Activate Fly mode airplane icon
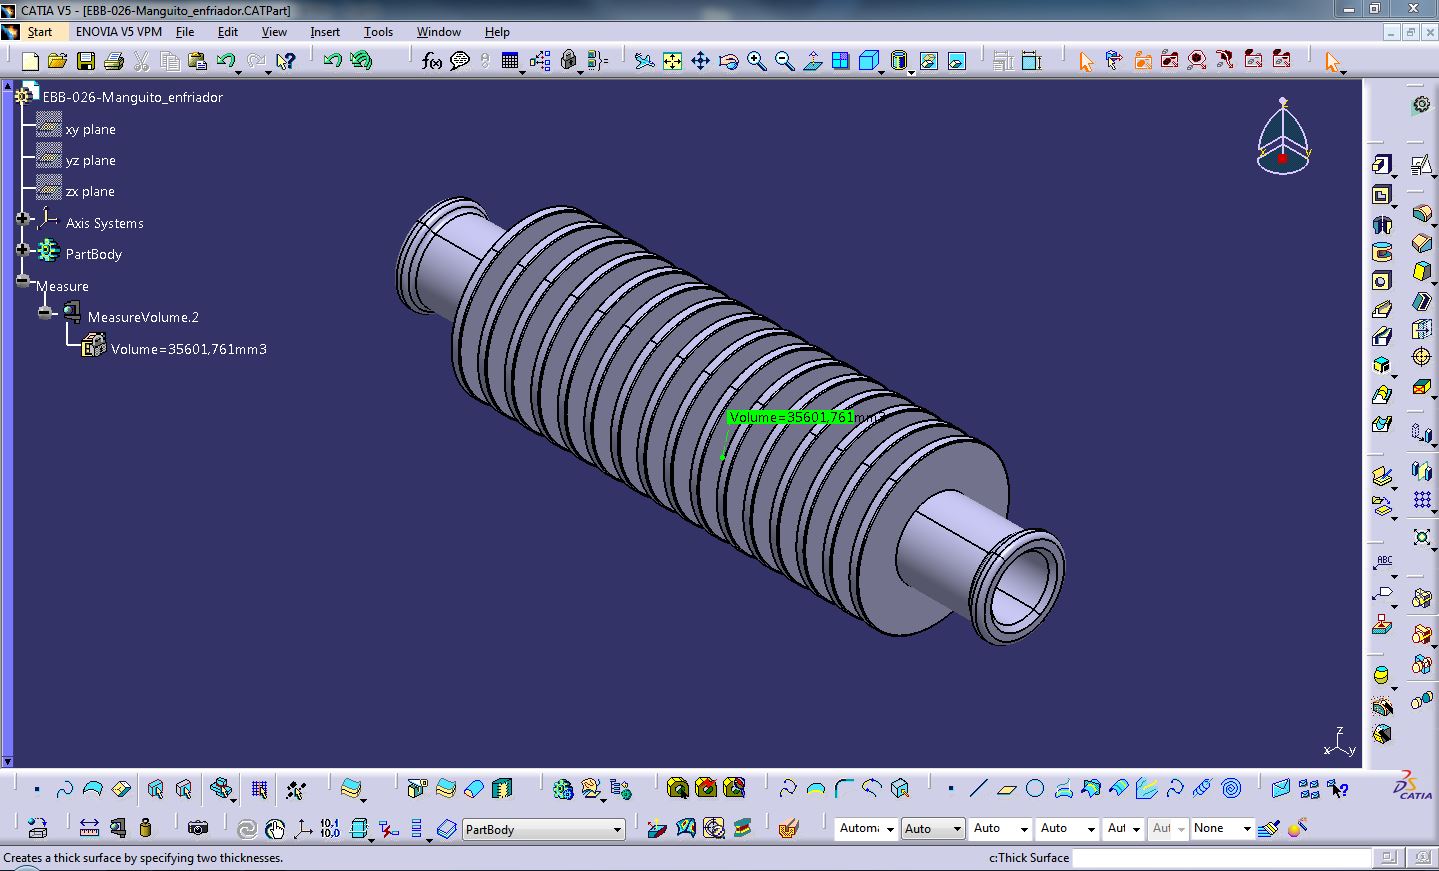The height and width of the screenshot is (871, 1439). click(645, 61)
